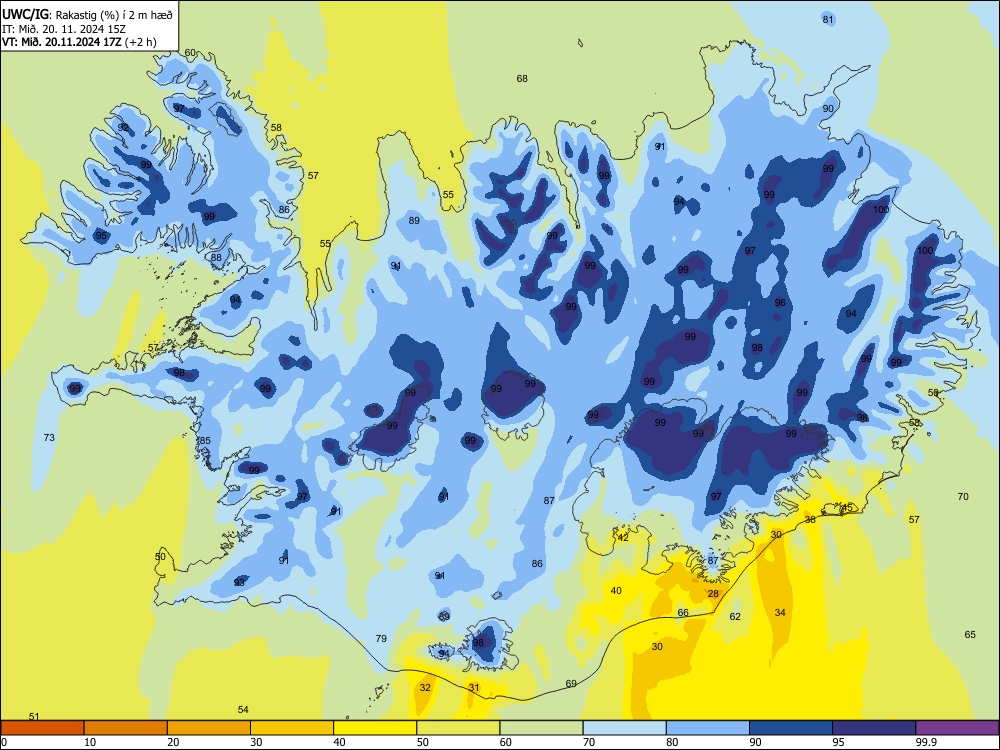Click the humidity value 88 in the Westfjords
Viewport: 1000px width, 750px height.
216,258
